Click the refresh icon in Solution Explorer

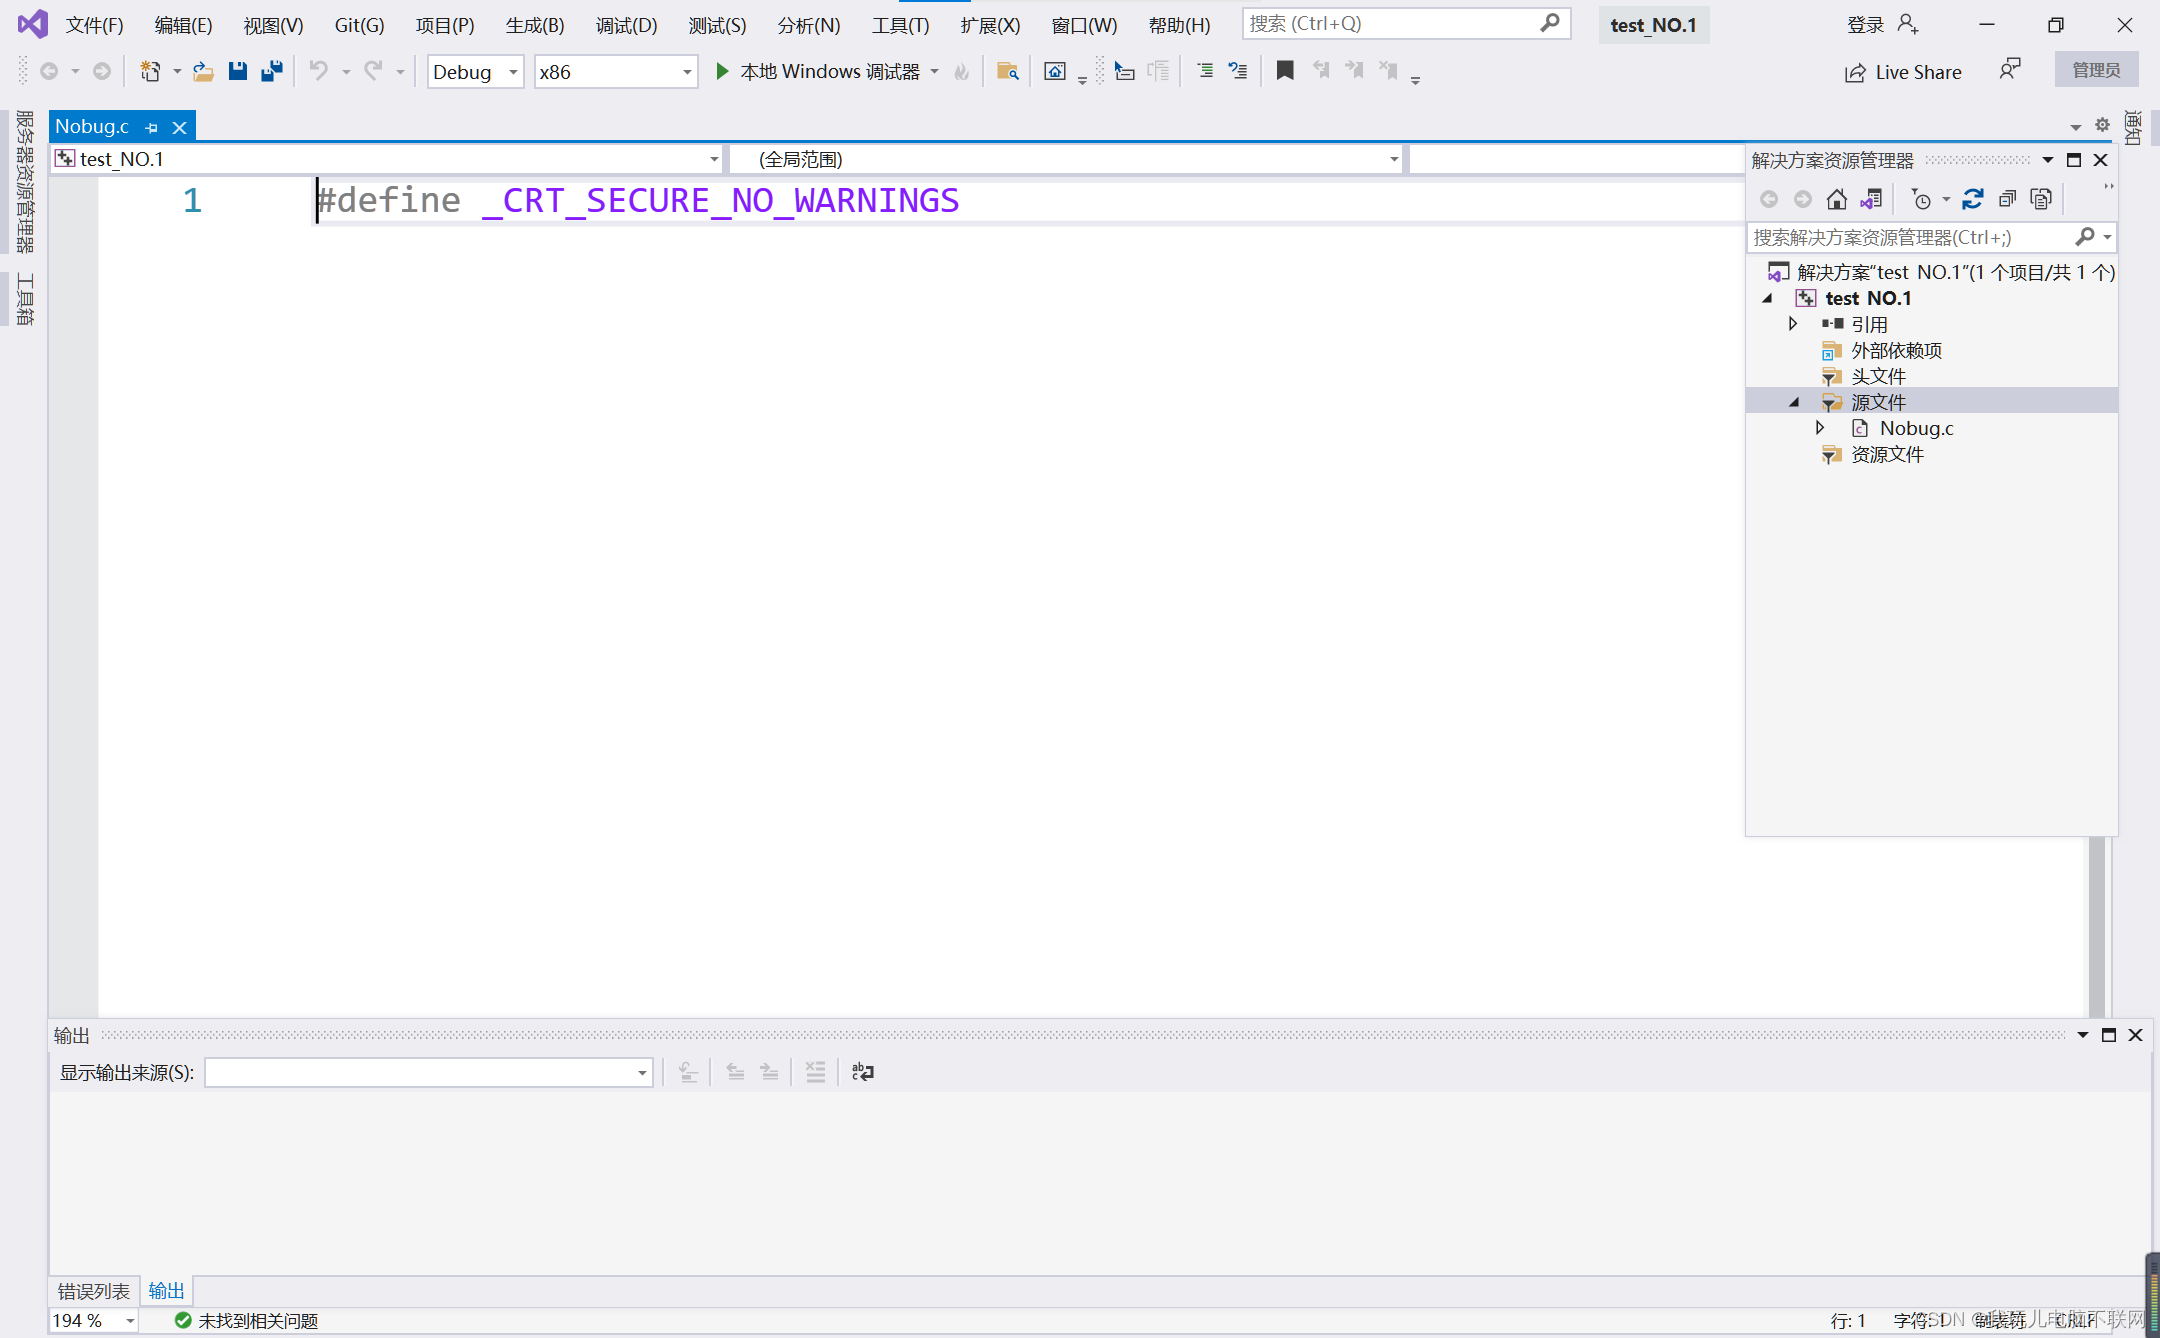[x=1972, y=199]
